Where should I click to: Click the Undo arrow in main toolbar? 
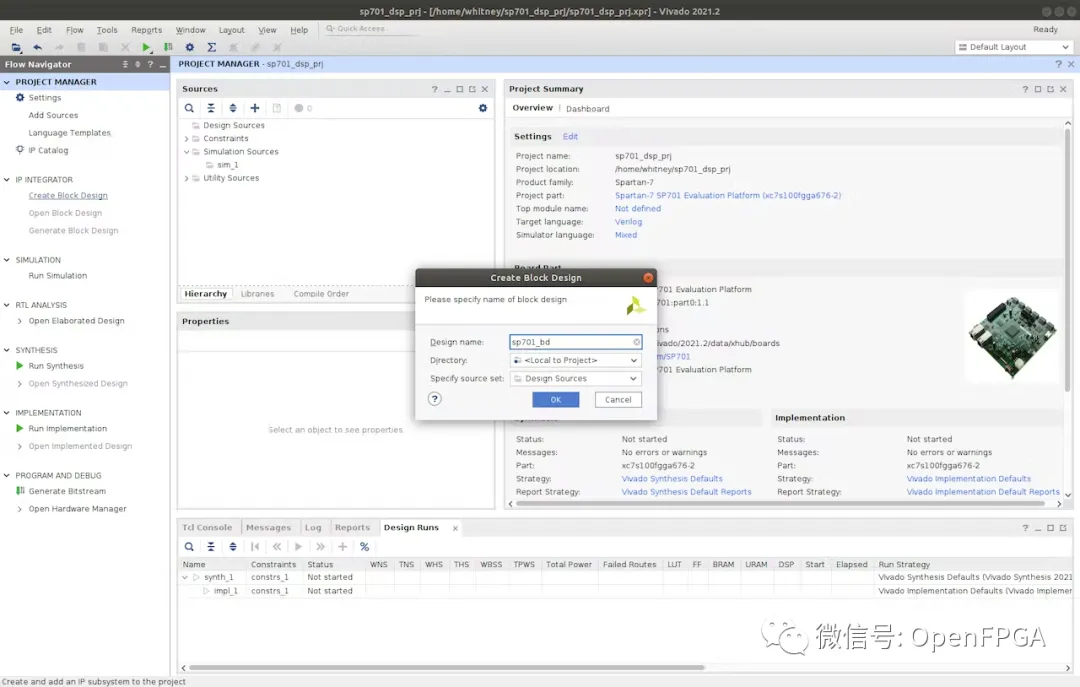pos(37,47)
